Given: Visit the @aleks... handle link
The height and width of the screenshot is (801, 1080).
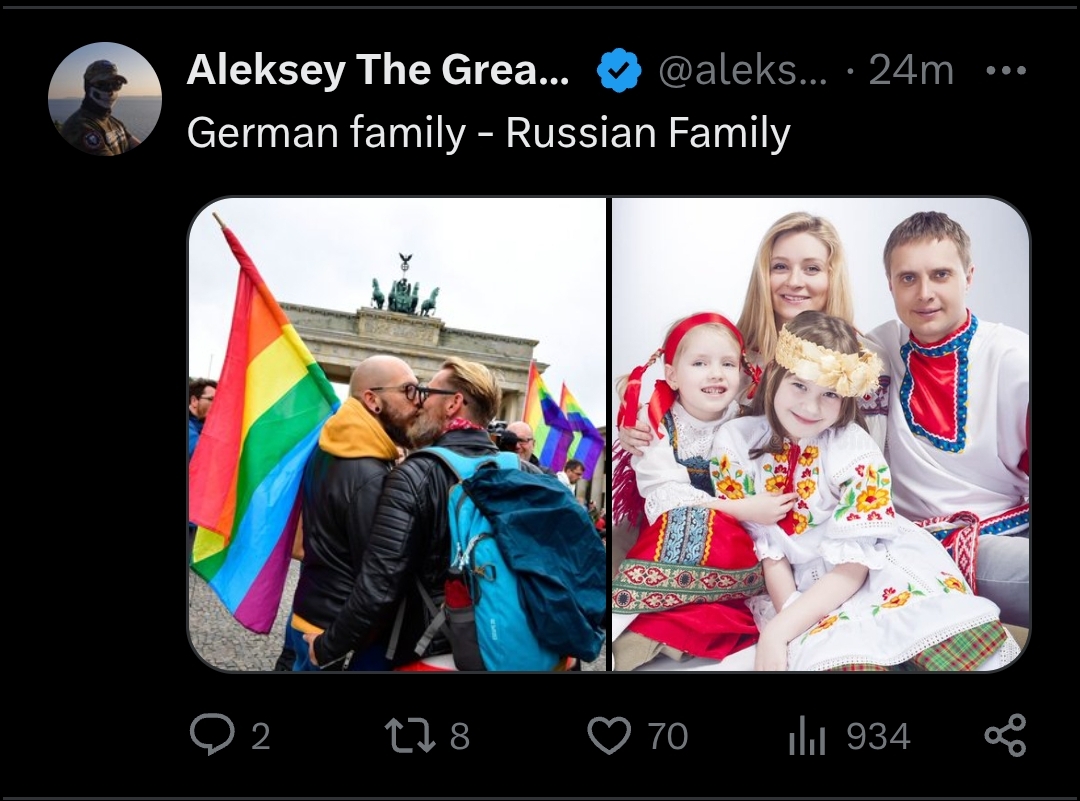Looking at the screenshot, I should (x=743, y=70).
